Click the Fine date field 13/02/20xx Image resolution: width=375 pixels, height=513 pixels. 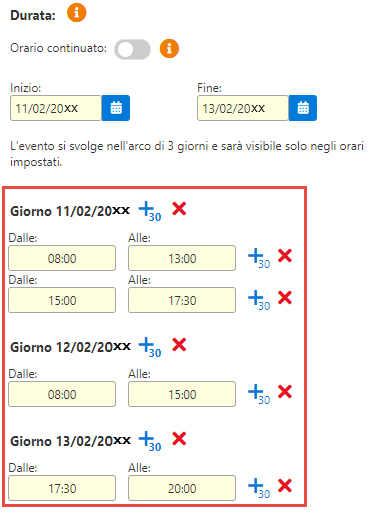coord(243,108)
